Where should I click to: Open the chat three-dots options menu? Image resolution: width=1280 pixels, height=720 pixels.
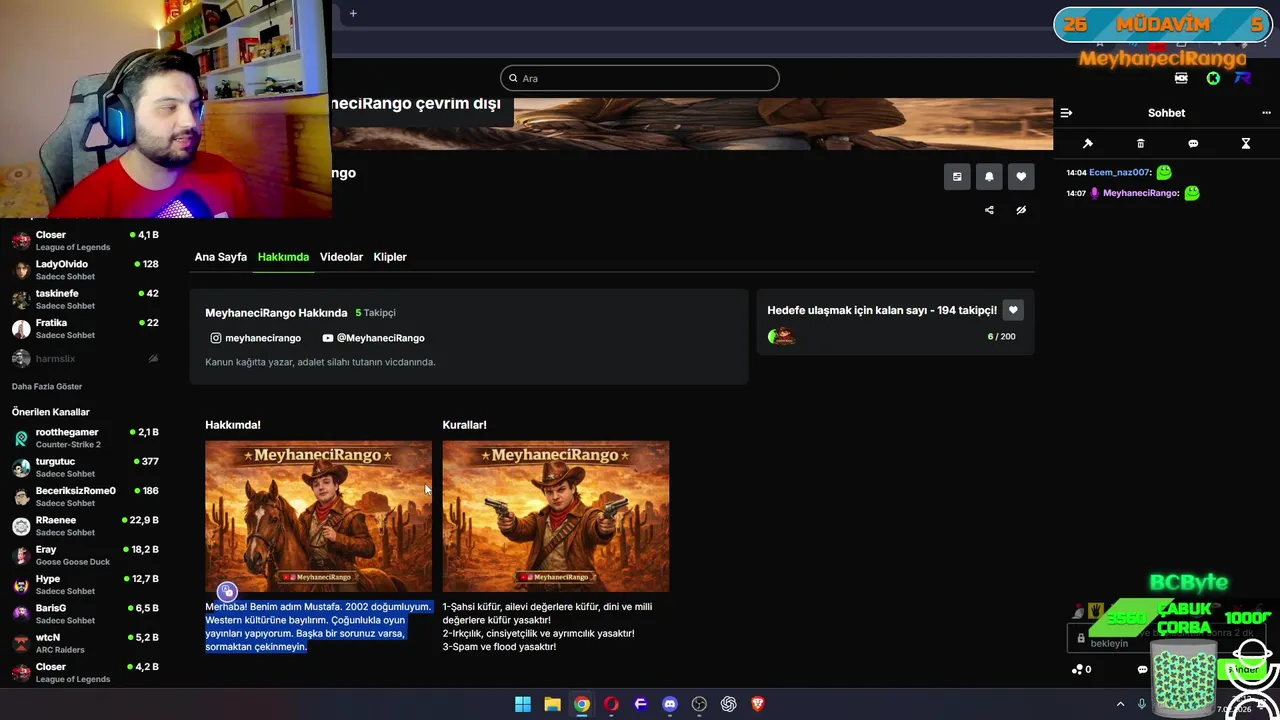(x=1266, y=113)
